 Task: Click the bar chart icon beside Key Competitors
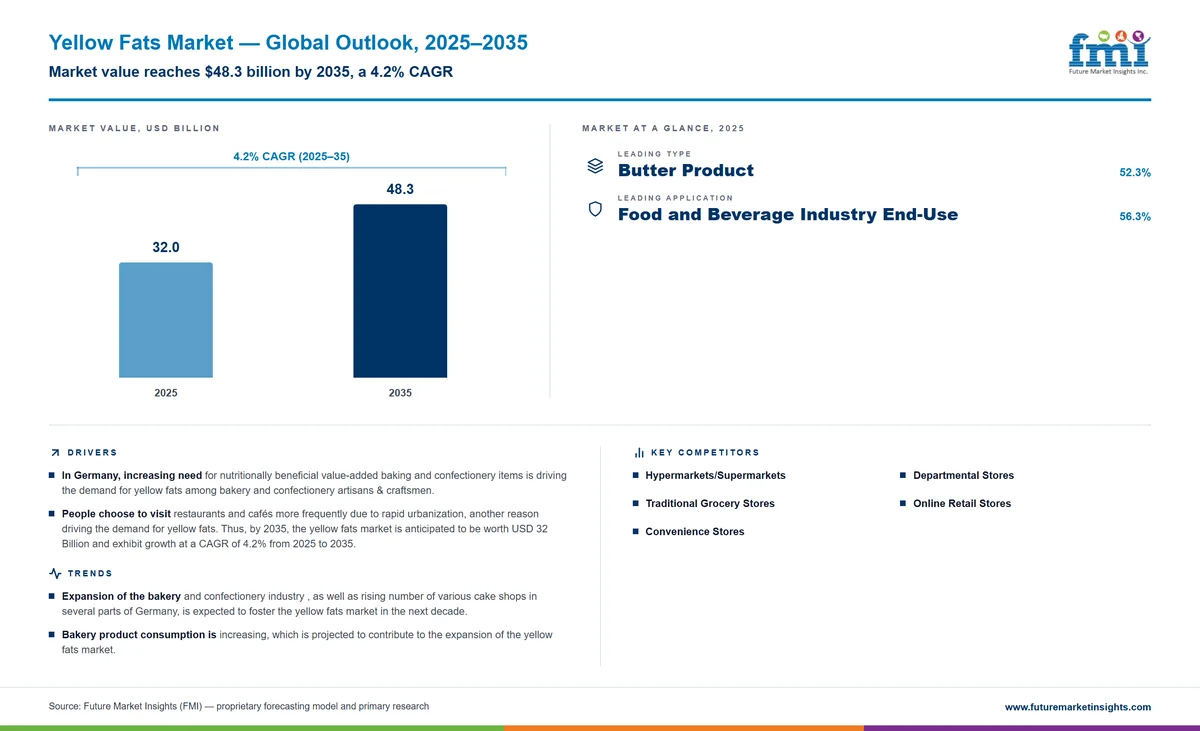[639, 453]
